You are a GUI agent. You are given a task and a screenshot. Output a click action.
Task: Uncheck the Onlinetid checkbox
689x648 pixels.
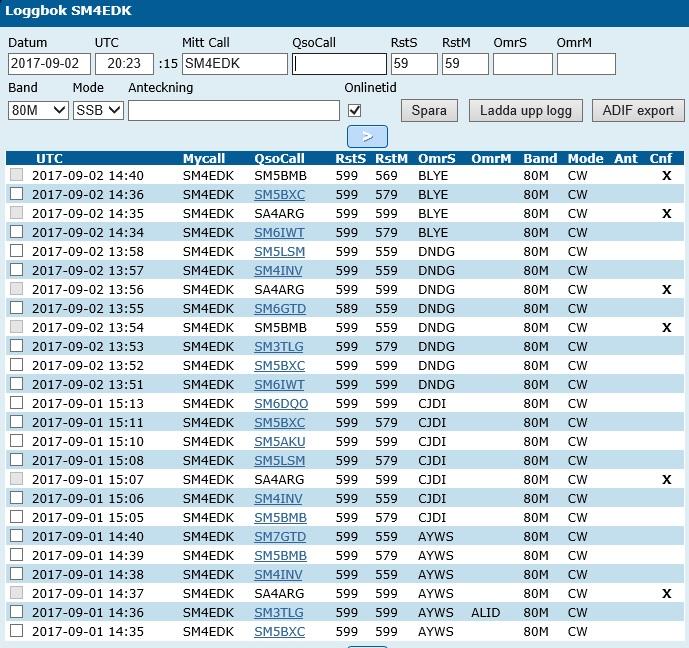tap(354, 110)
